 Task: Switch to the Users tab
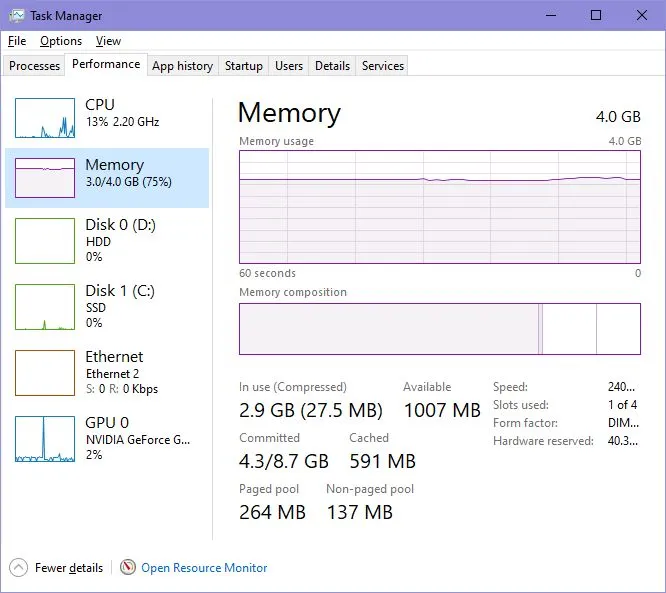pos(289,66)
